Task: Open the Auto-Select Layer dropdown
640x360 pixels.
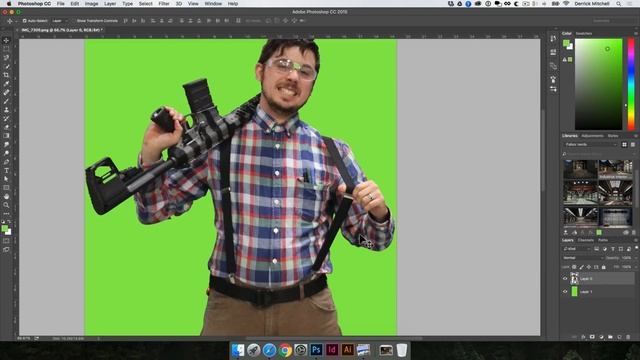Action: point(60,21)
